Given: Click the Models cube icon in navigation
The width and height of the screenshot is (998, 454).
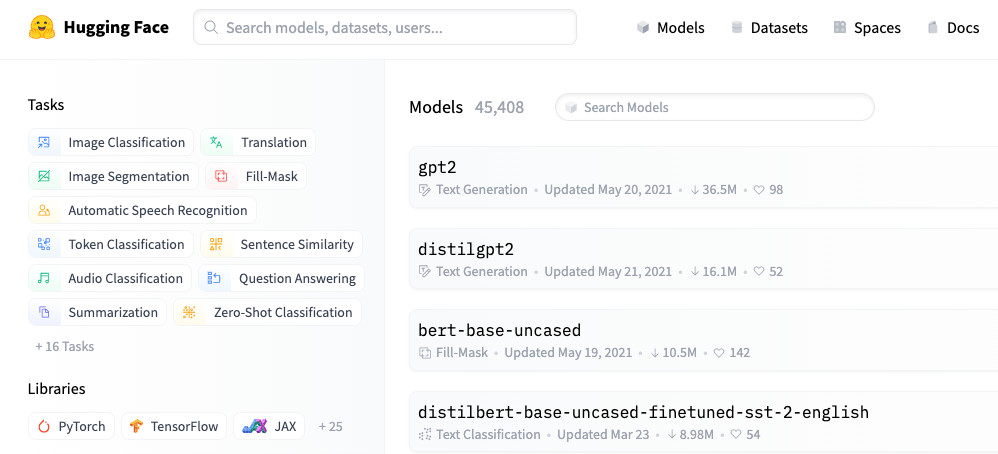Looking at the screenshot, I should [x=643, y=27].
